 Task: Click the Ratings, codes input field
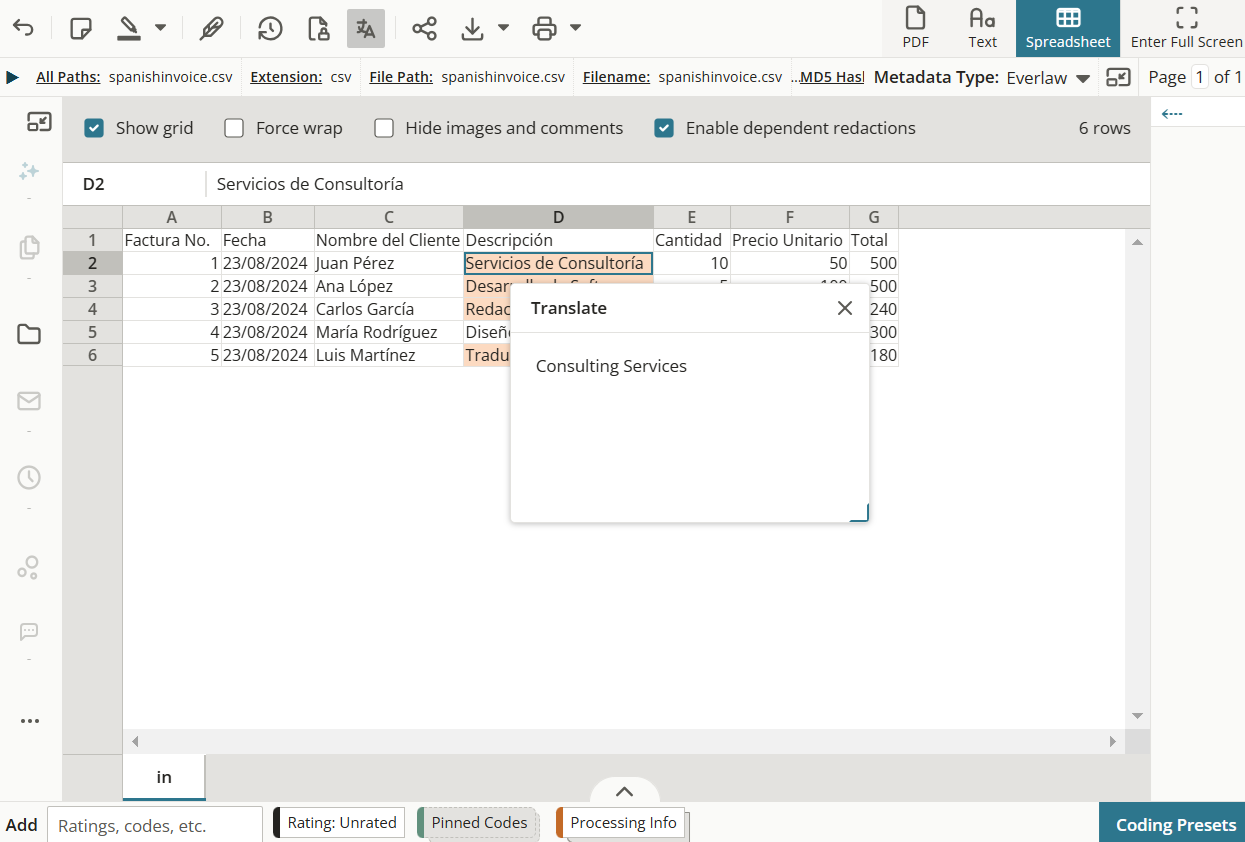(x=155, y=825)
